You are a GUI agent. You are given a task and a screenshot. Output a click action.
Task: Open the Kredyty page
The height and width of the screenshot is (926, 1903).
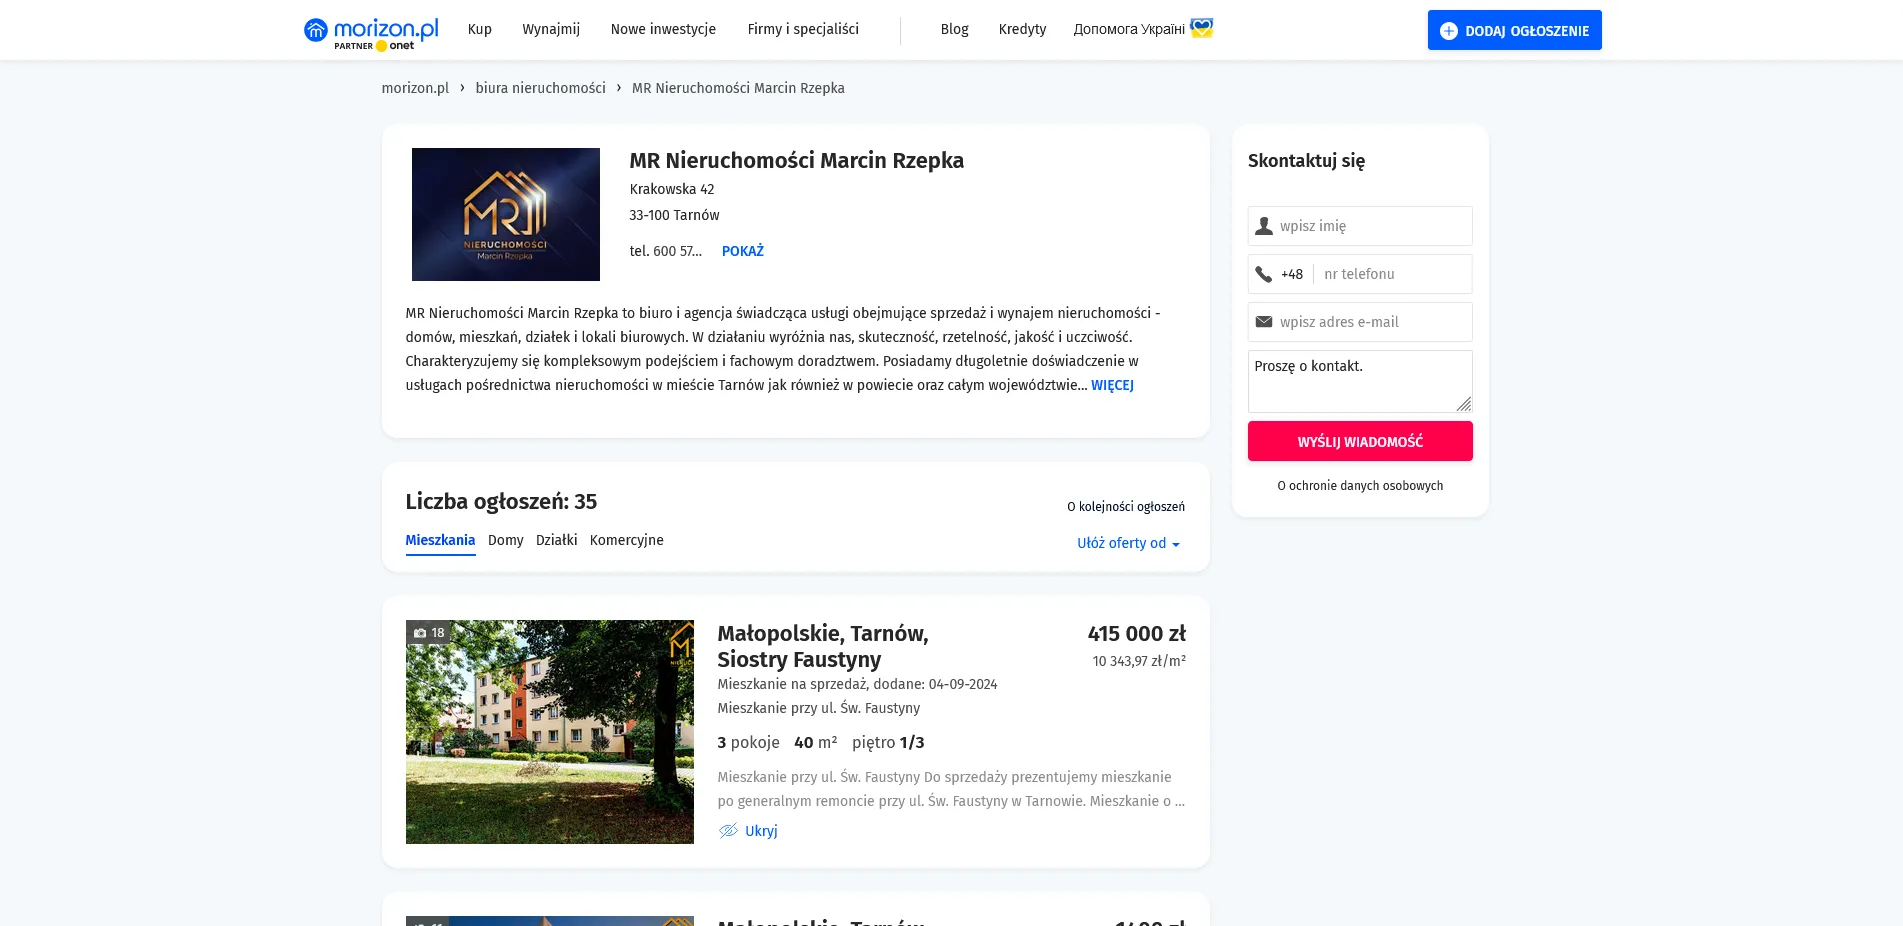(x=1022, y=29)
